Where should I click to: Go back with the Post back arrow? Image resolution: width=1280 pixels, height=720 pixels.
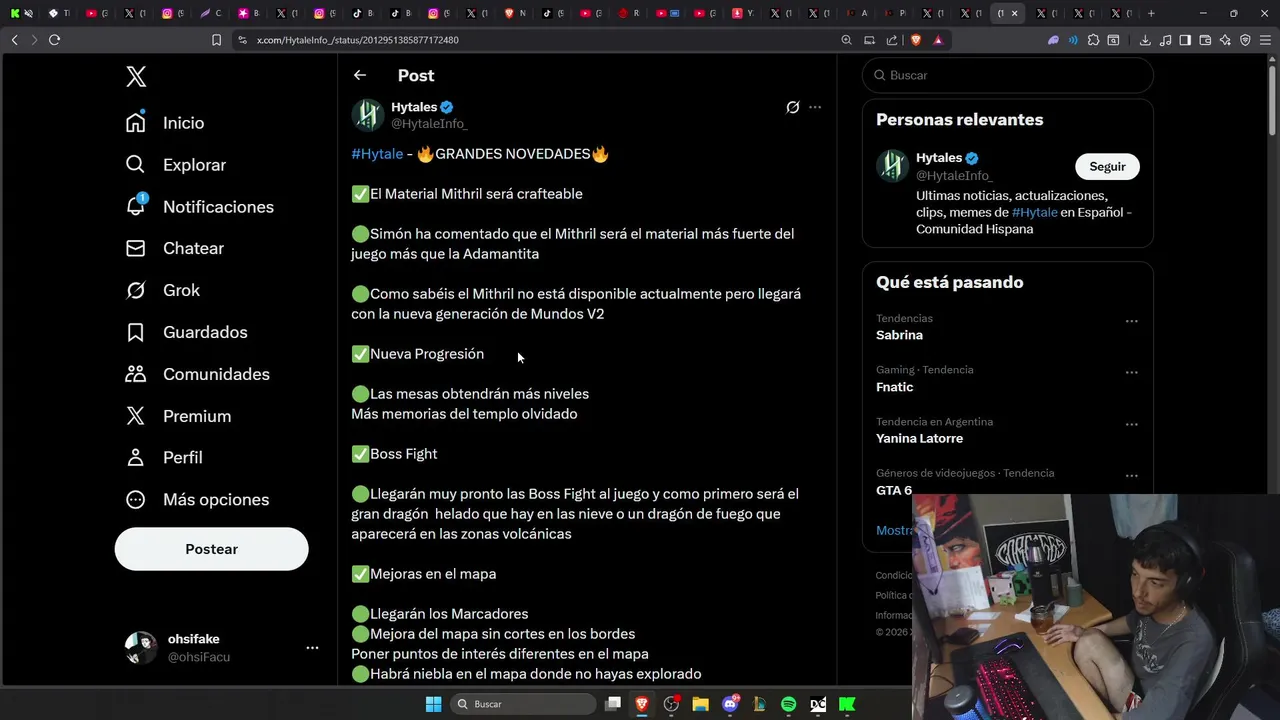click(360, 75)
